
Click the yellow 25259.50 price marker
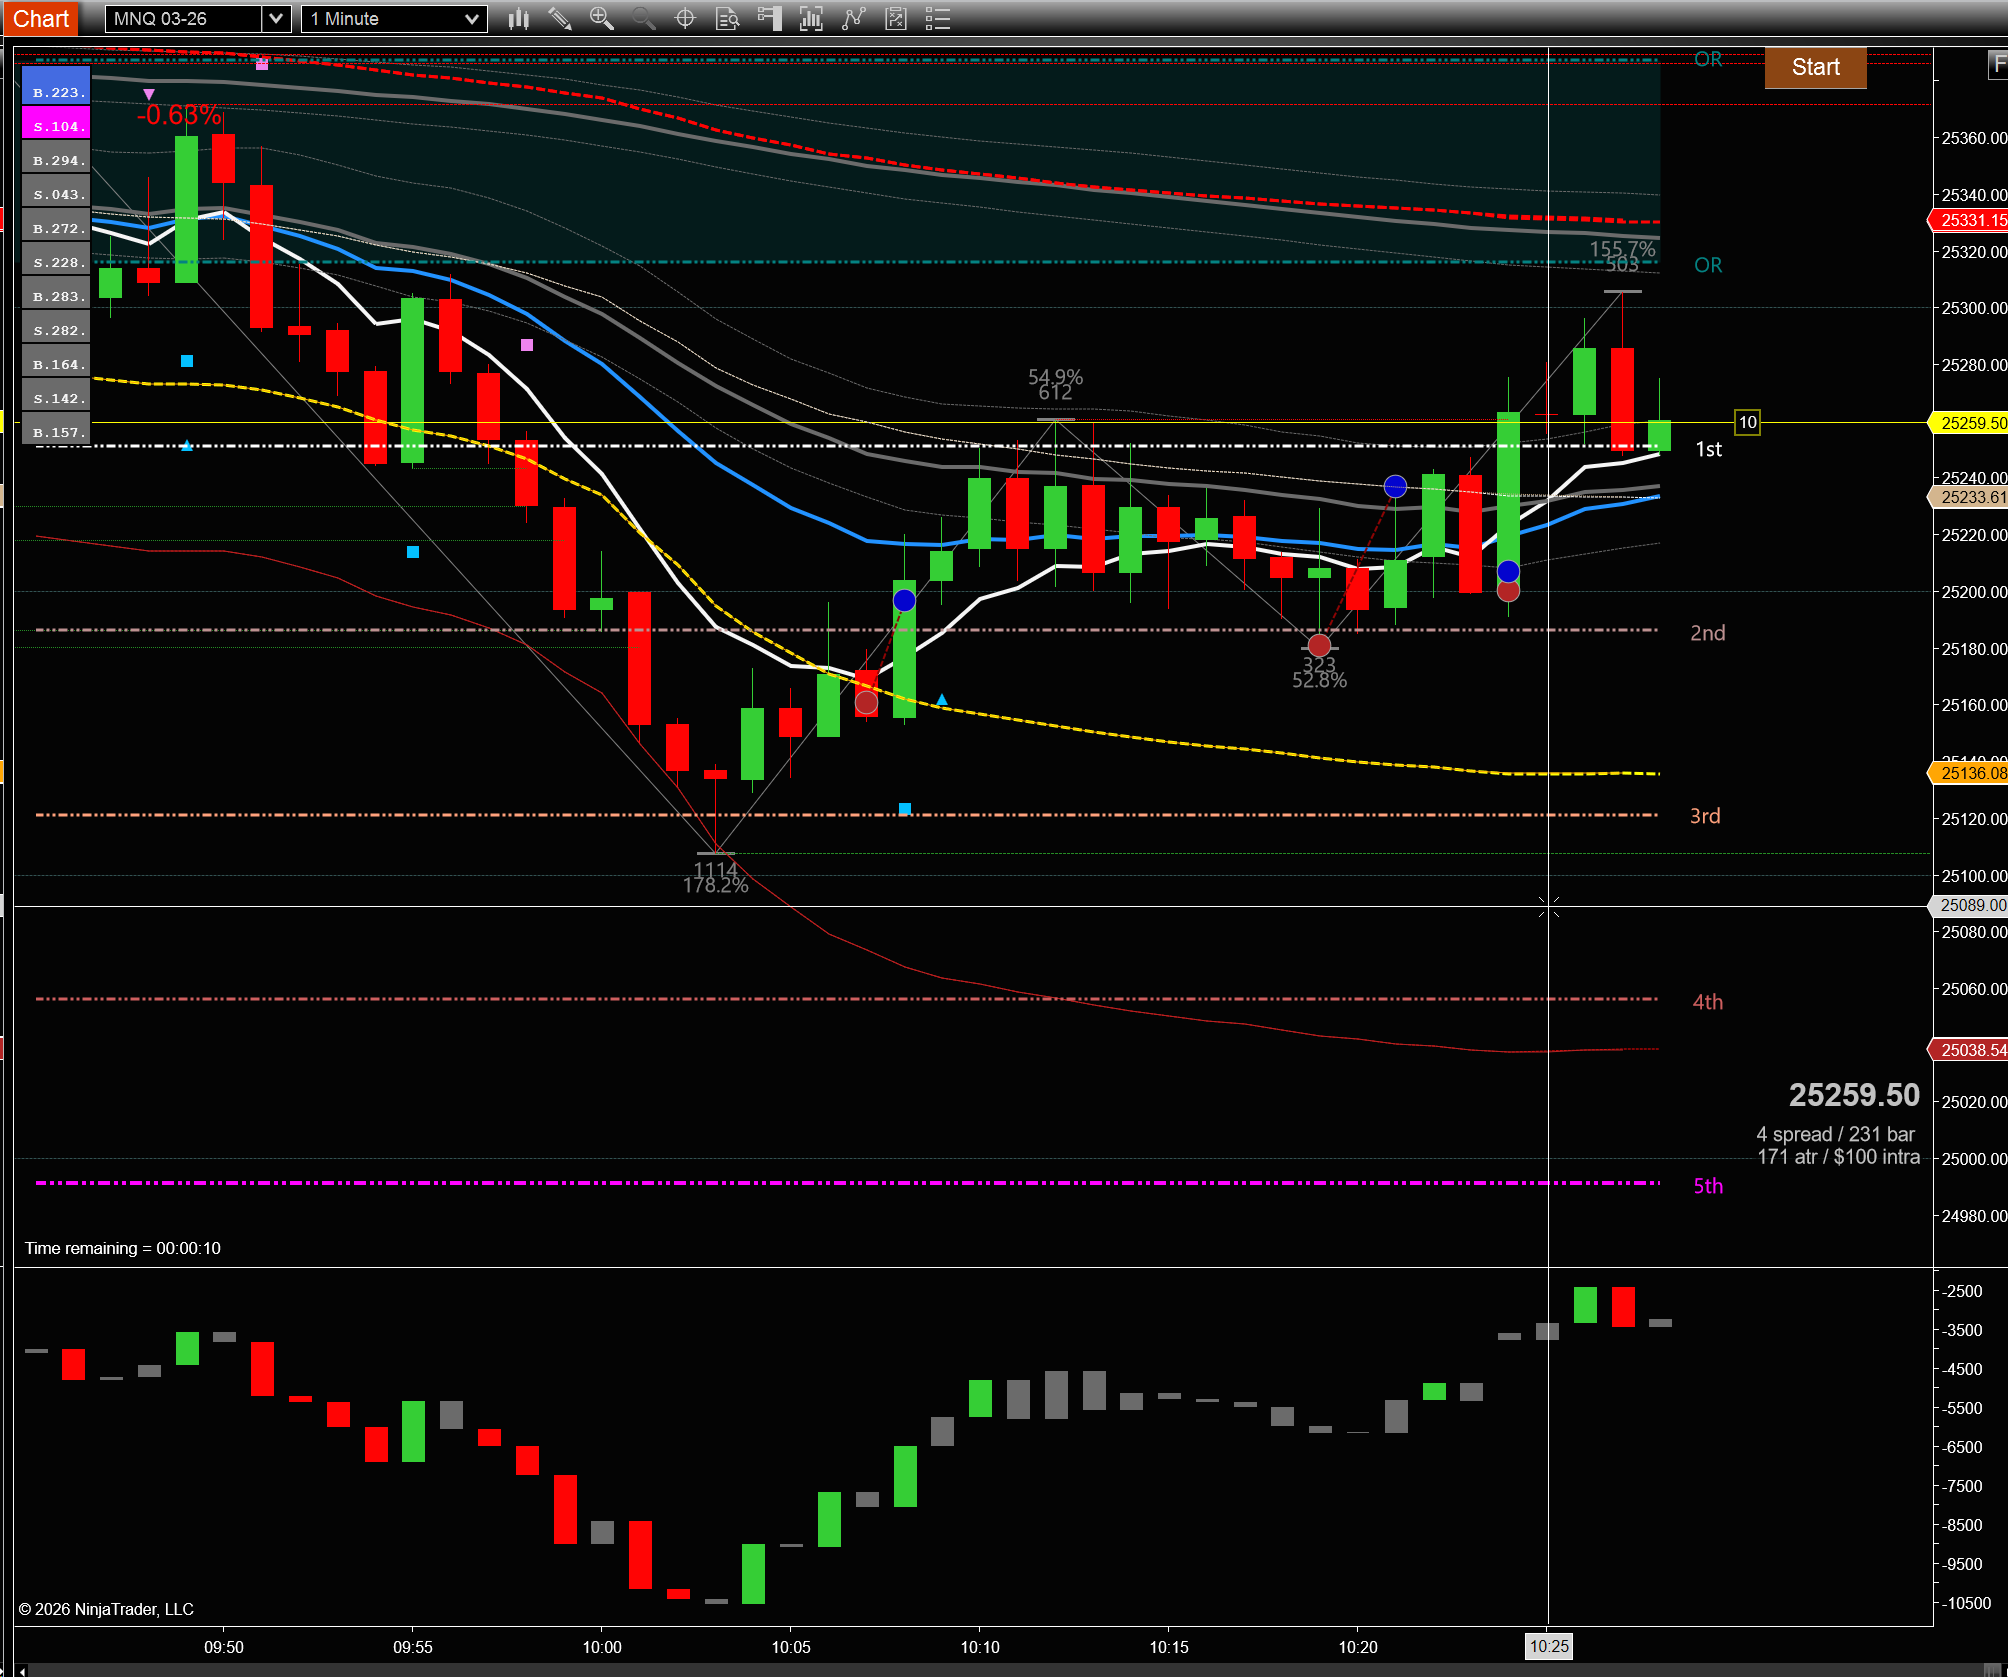[1971, 423]
